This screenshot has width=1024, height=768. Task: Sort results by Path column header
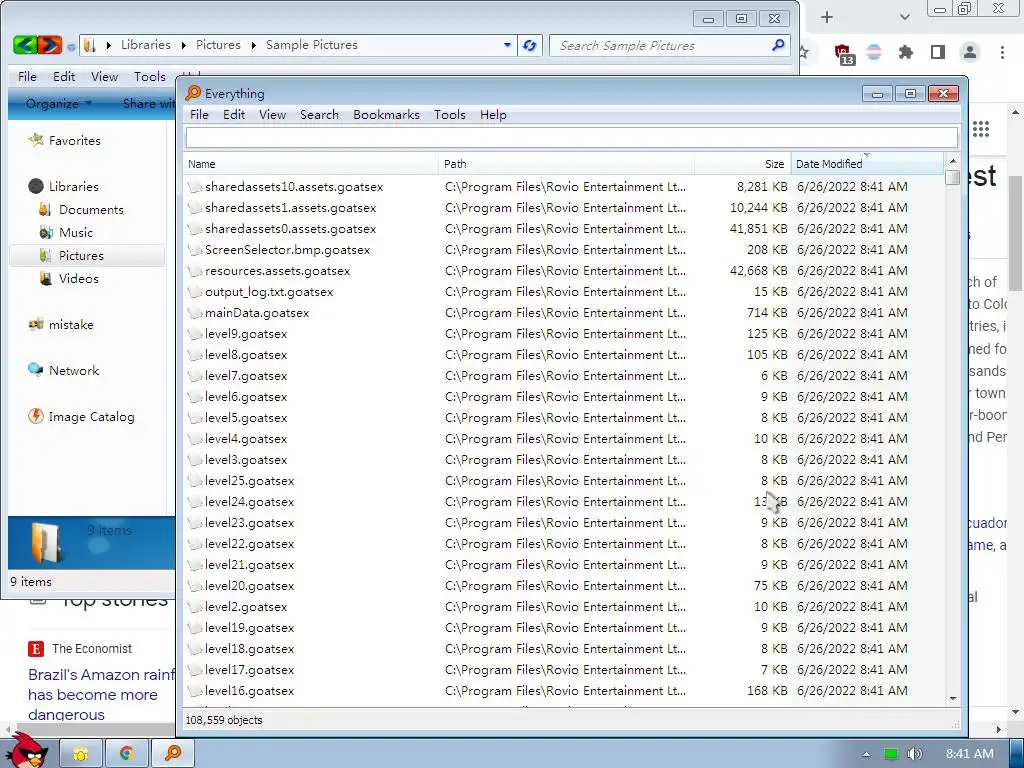point(566,164)
